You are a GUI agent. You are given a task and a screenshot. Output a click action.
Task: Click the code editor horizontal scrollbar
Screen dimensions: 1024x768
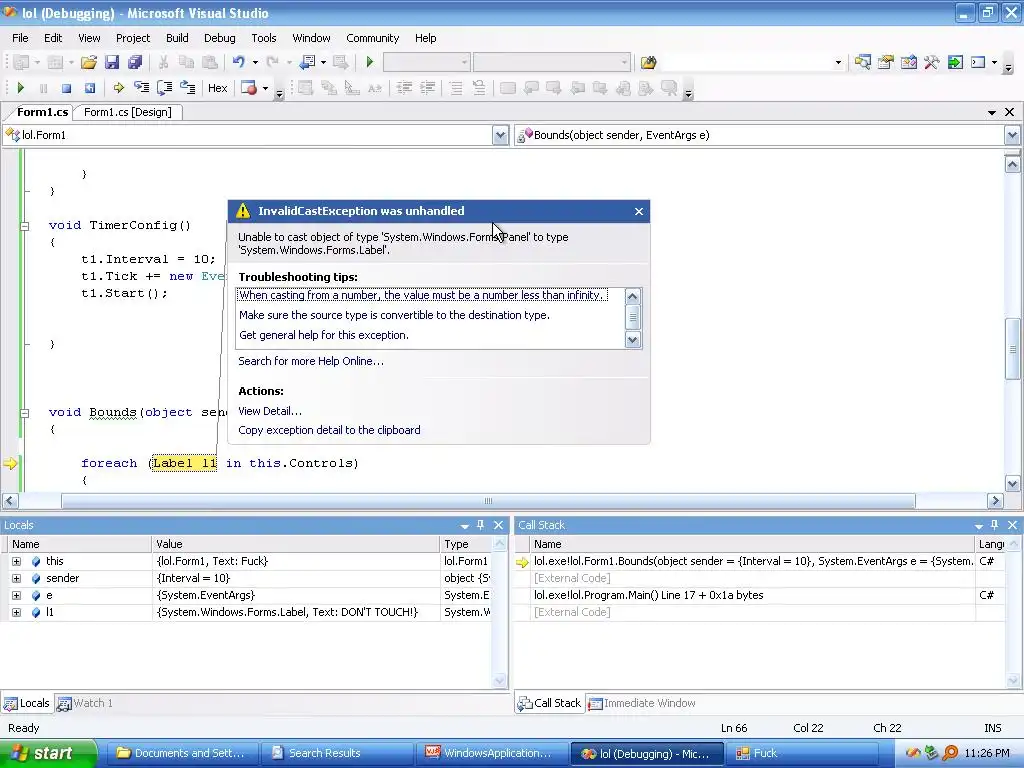(488, 501)
